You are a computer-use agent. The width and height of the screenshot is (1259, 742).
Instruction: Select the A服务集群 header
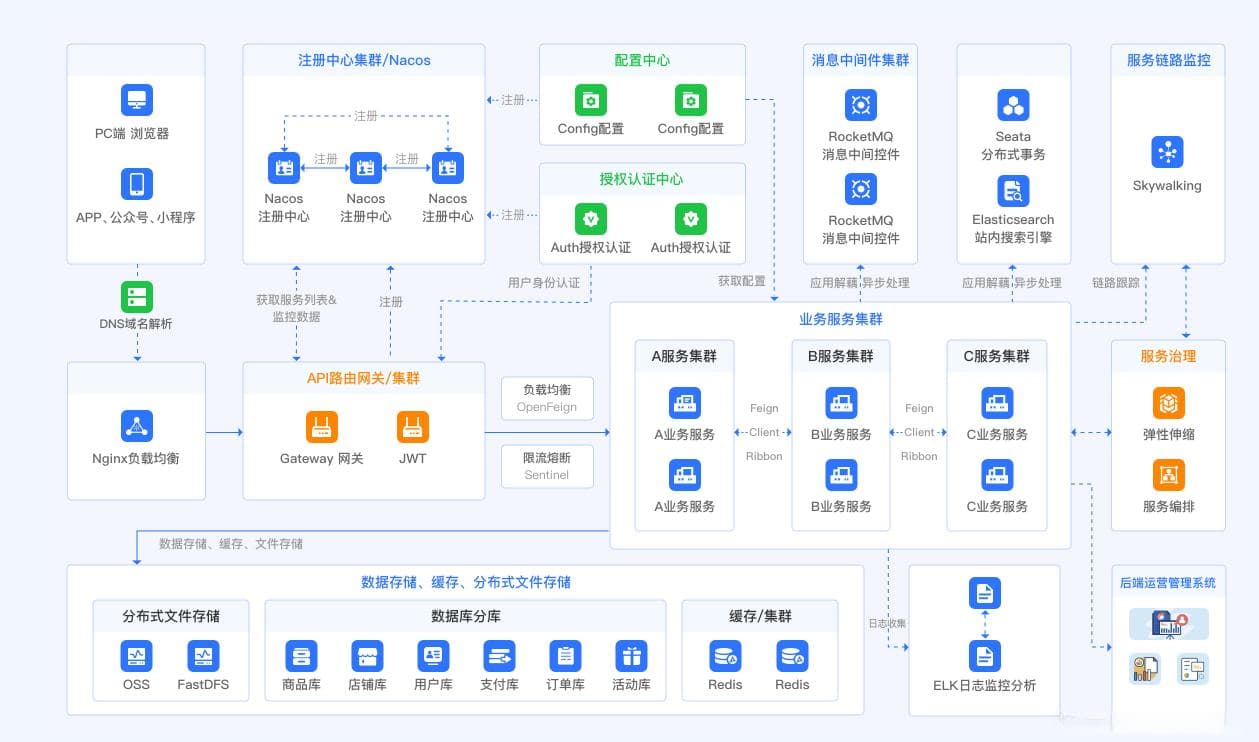pyautogui.click(x=684, y=356)
